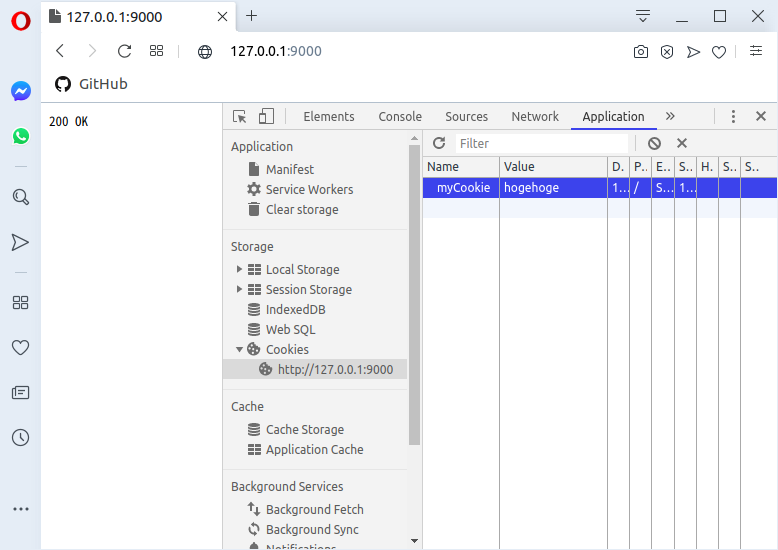Select the myCookie name cell
Image resolution: width=778 pixels, height=550 pixels.
click(461, 188)
